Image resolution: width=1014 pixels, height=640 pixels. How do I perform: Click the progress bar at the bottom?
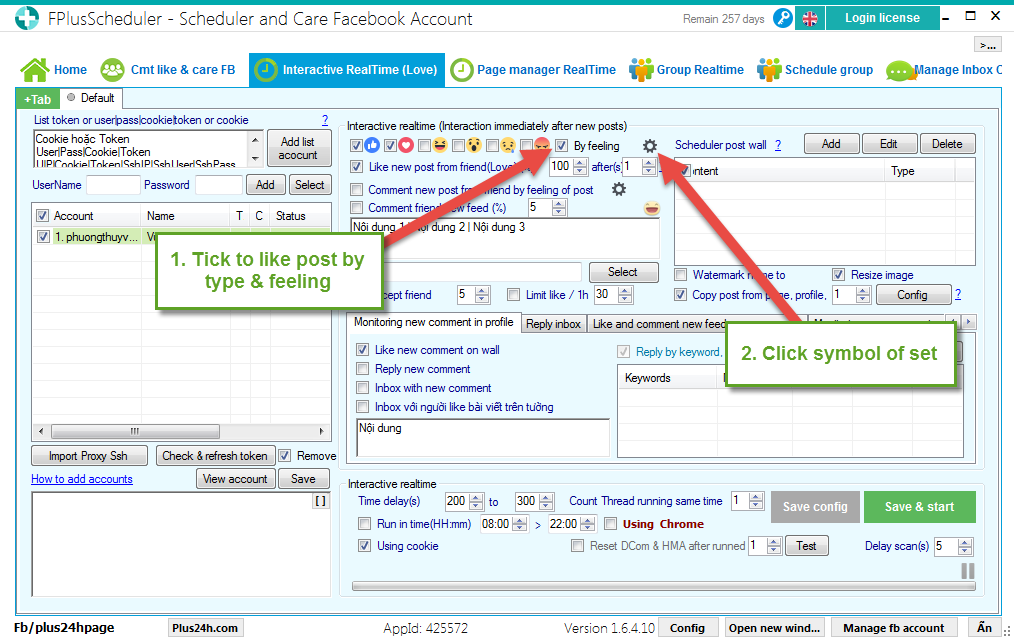(663, 586)
